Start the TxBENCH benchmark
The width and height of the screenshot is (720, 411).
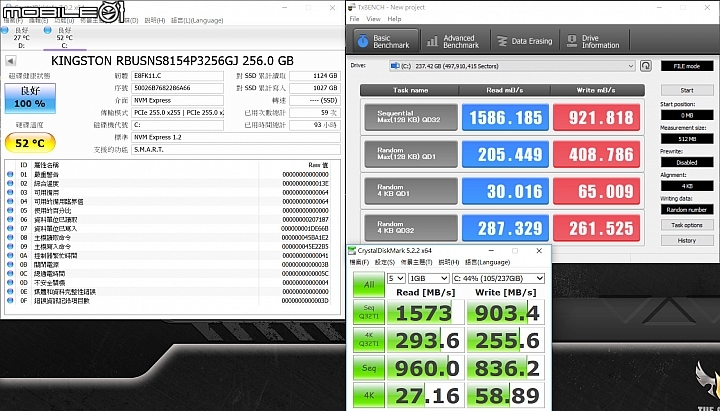point(687,90)
